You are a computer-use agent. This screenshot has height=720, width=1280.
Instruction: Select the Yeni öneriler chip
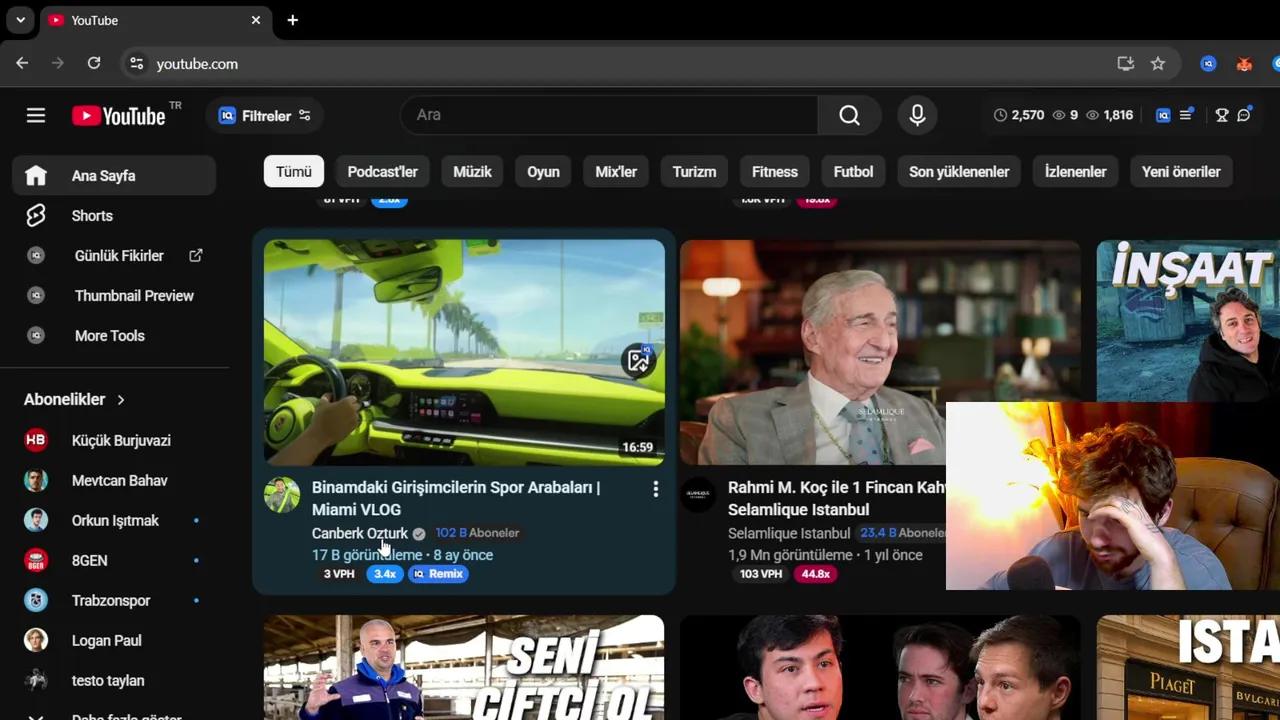tap(1181, 172)
